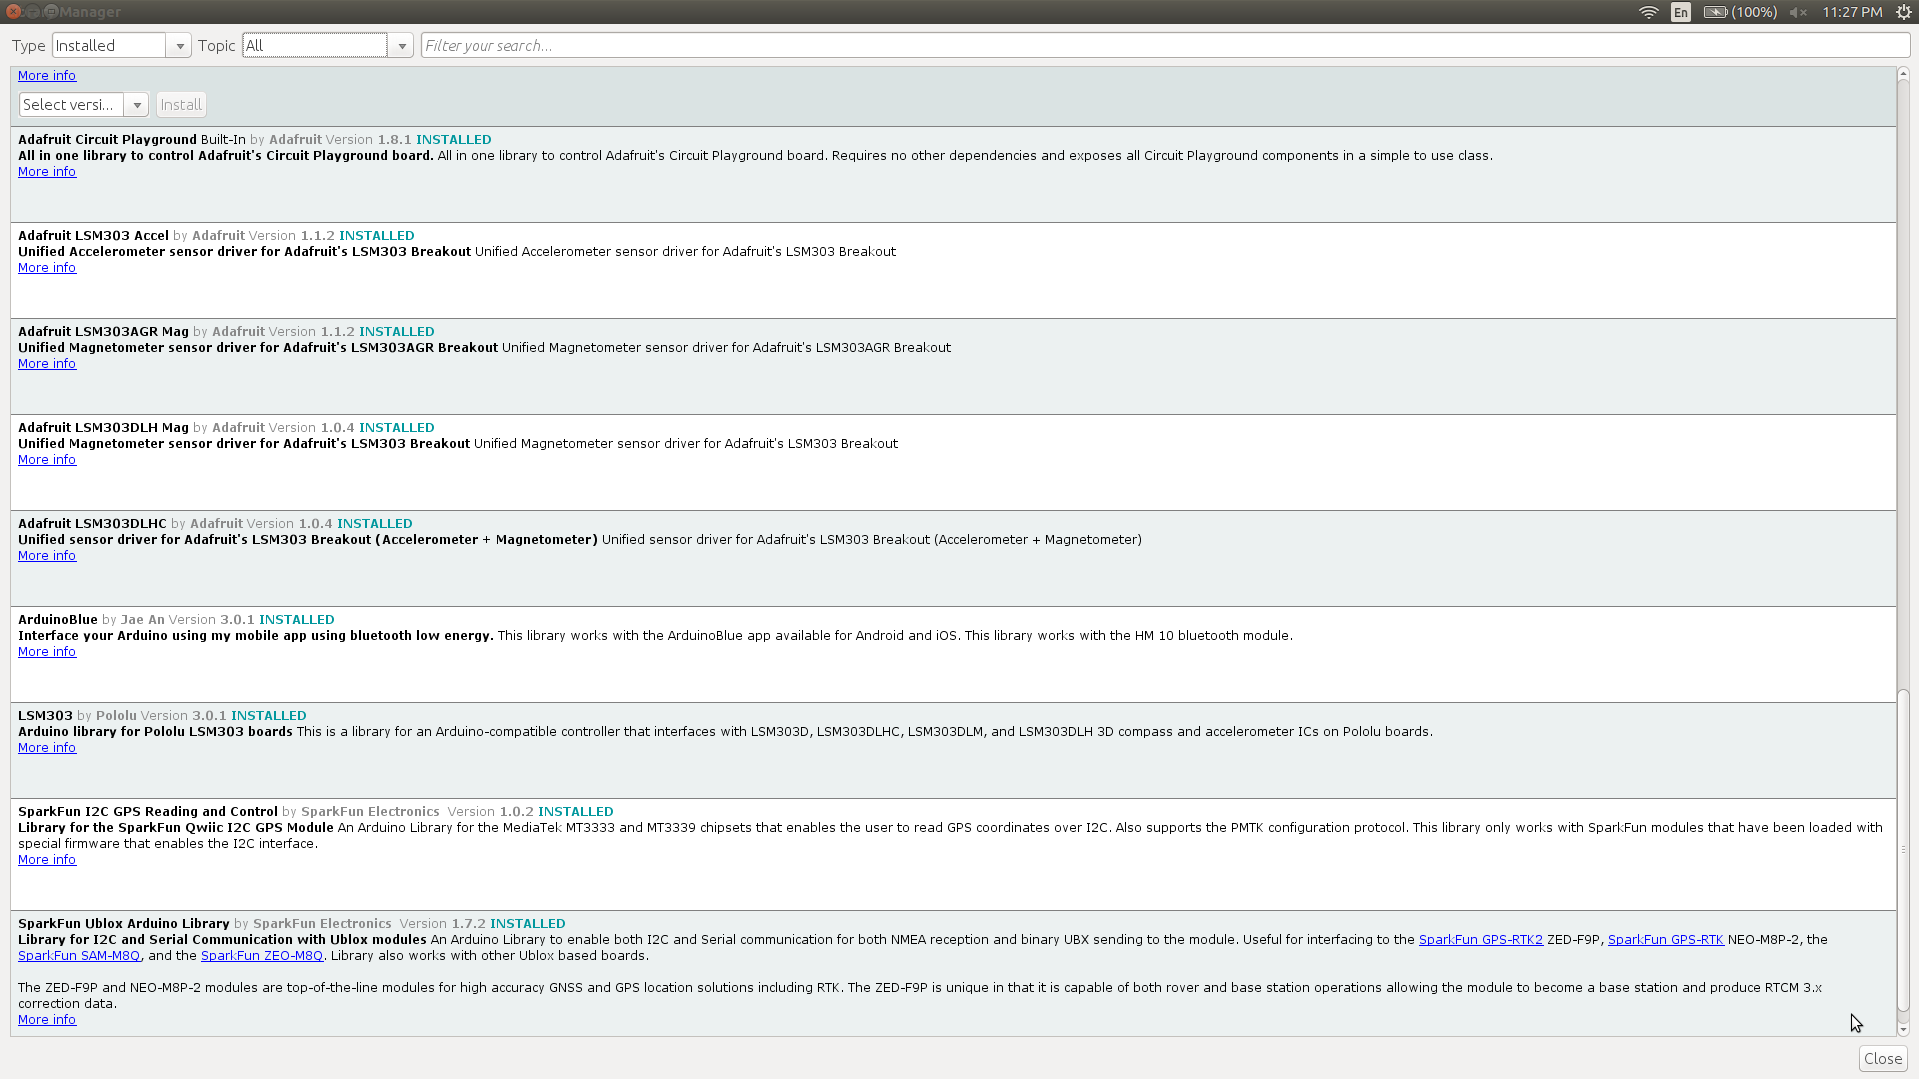Image resolution: width=1919 pixels, height=1079 pixels.
Task: Click the 11:27 PM clock
Action: pos(1851,12)
